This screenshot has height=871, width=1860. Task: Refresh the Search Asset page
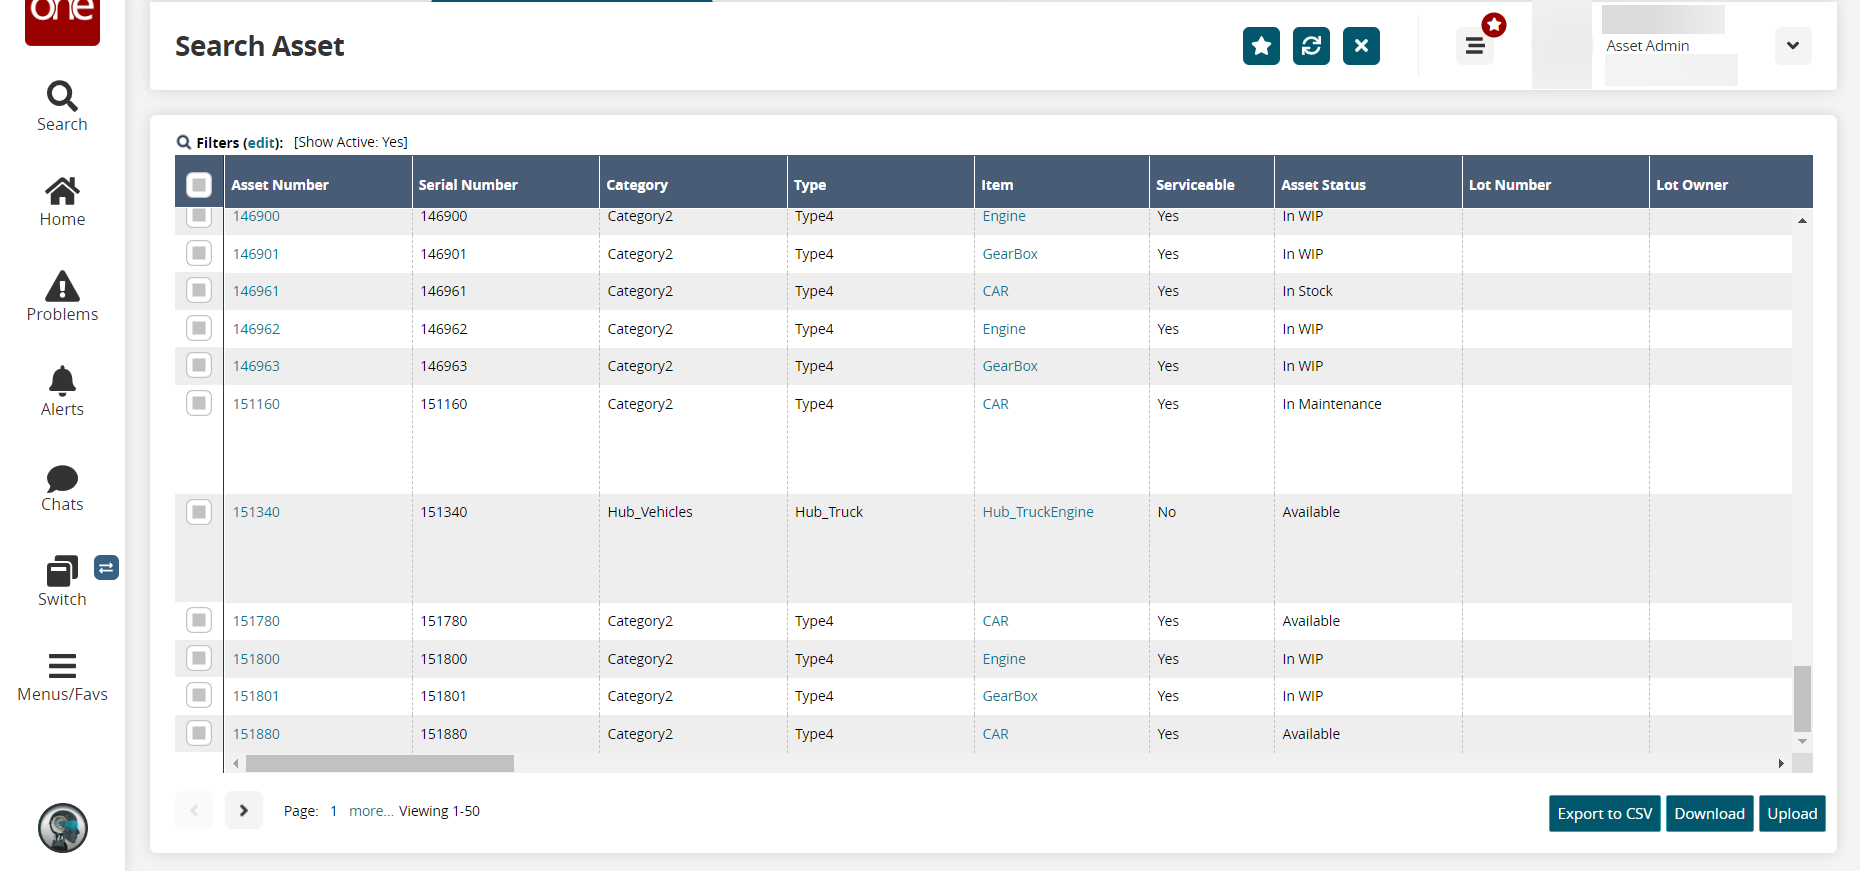1311,46
